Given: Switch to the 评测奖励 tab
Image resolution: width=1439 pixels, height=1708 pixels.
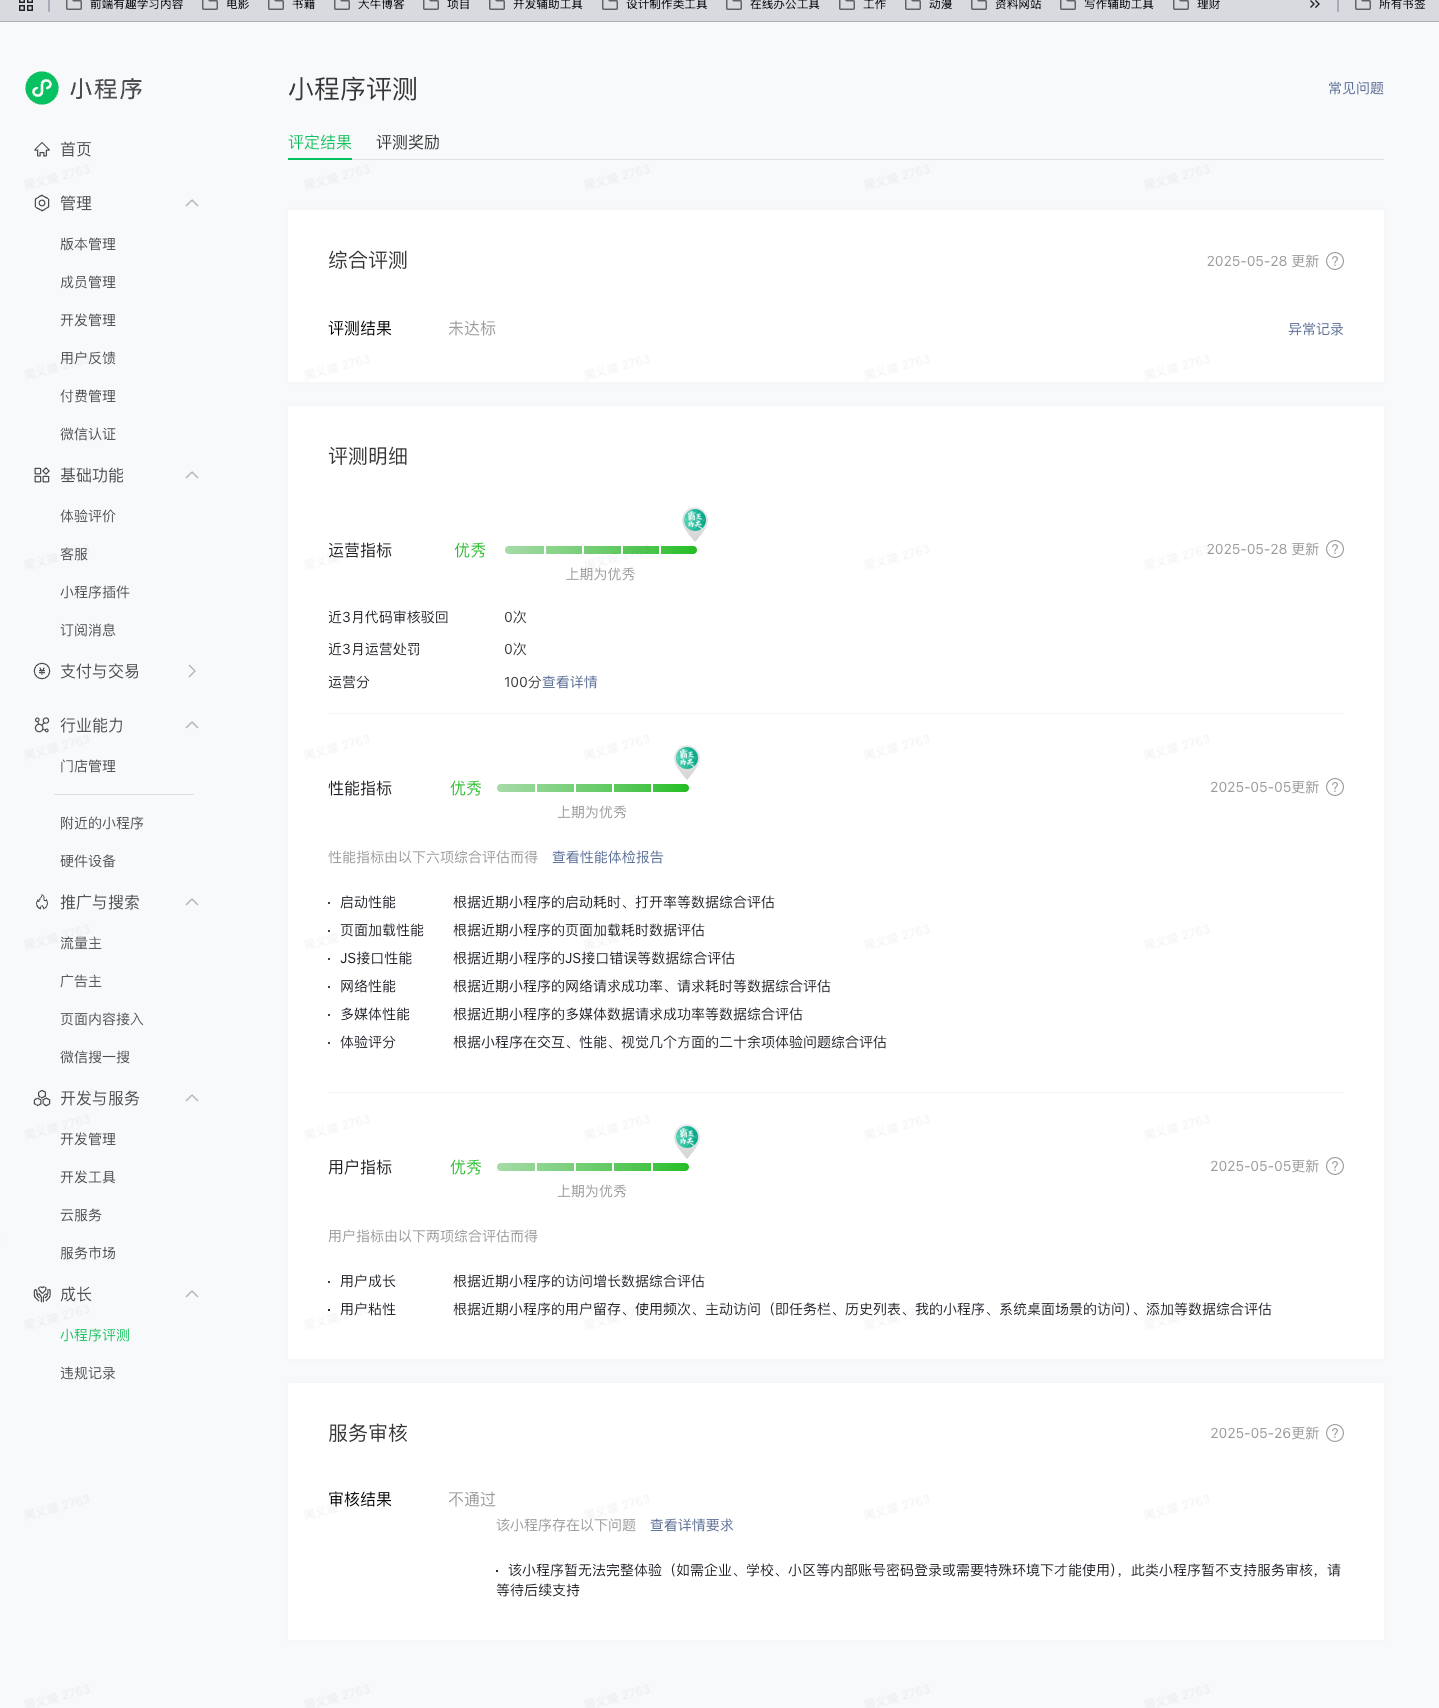Looking at the screenshot, I should pos(408,142).
